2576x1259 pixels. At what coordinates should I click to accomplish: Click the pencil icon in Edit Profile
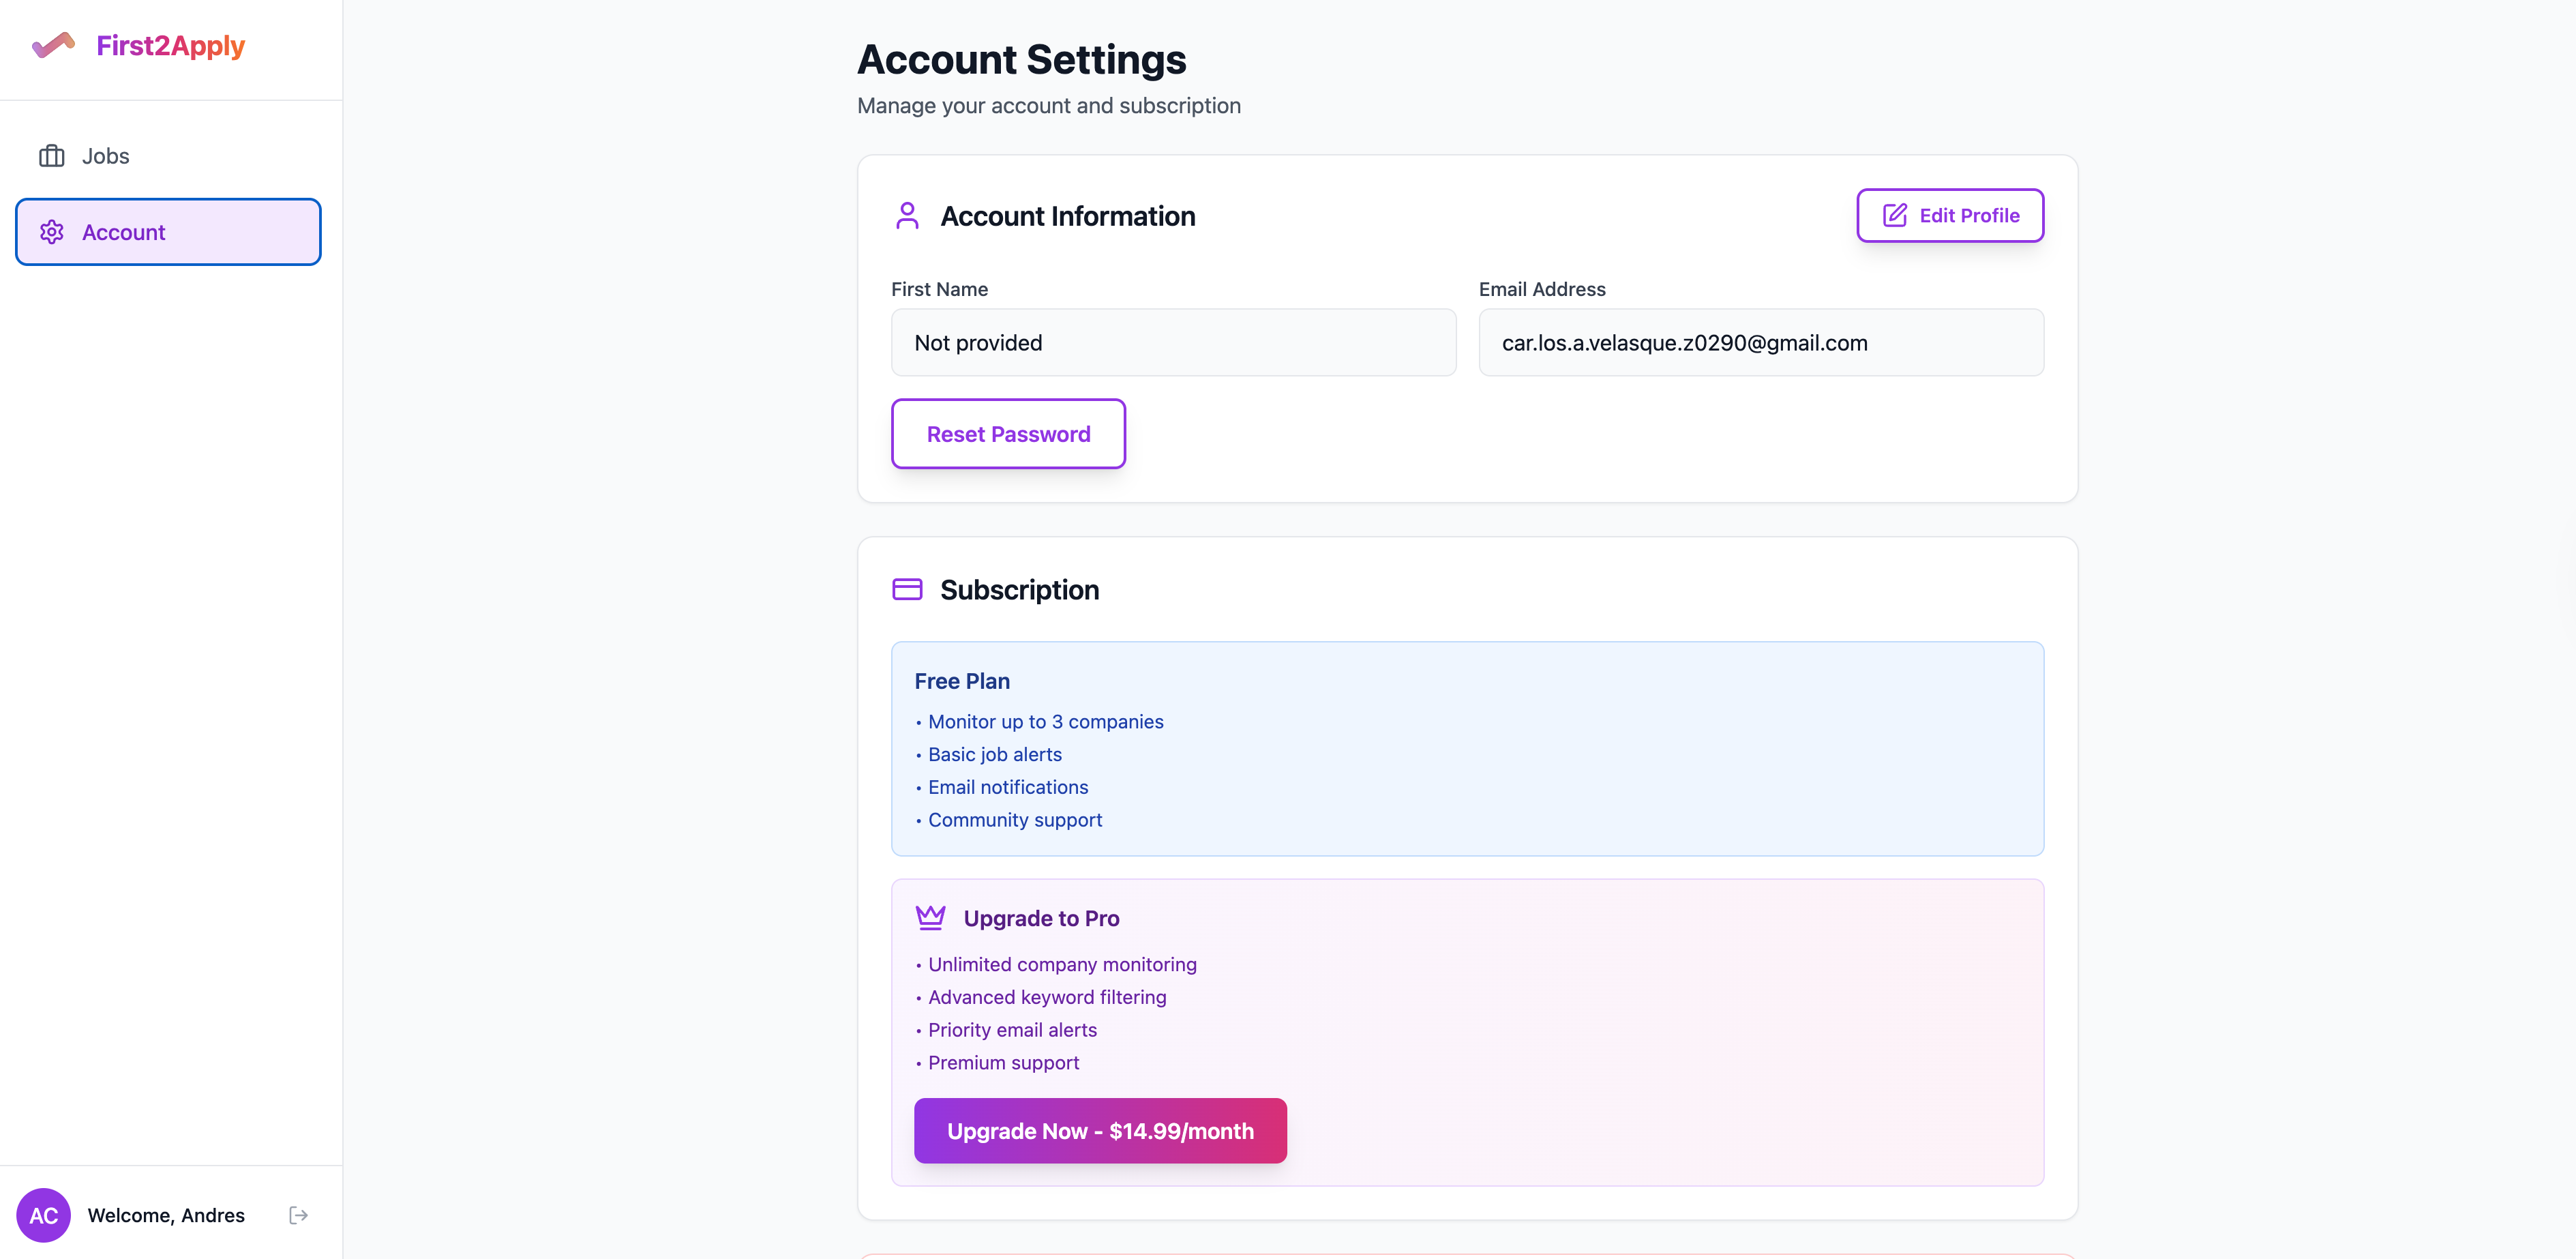pos(1894,215)
